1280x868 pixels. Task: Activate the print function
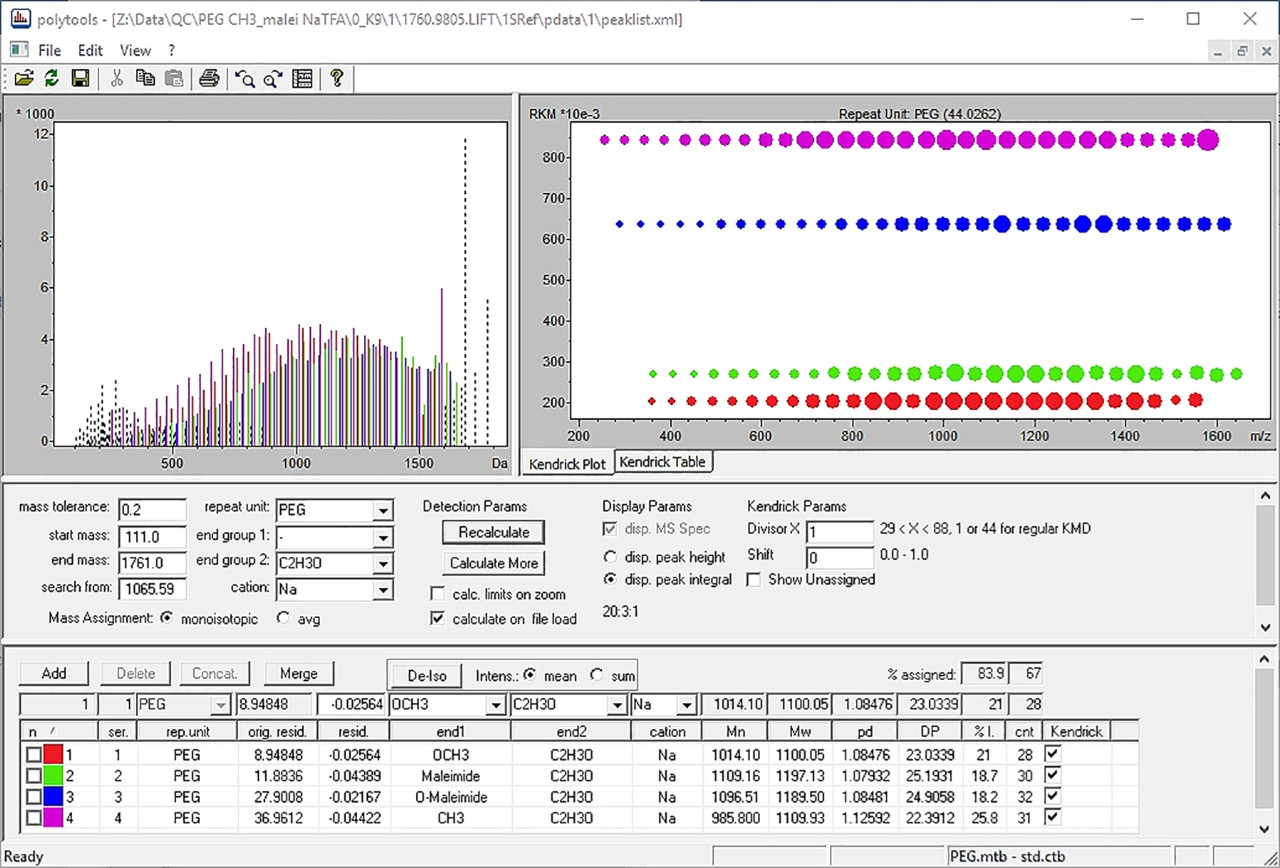[209, 78]
